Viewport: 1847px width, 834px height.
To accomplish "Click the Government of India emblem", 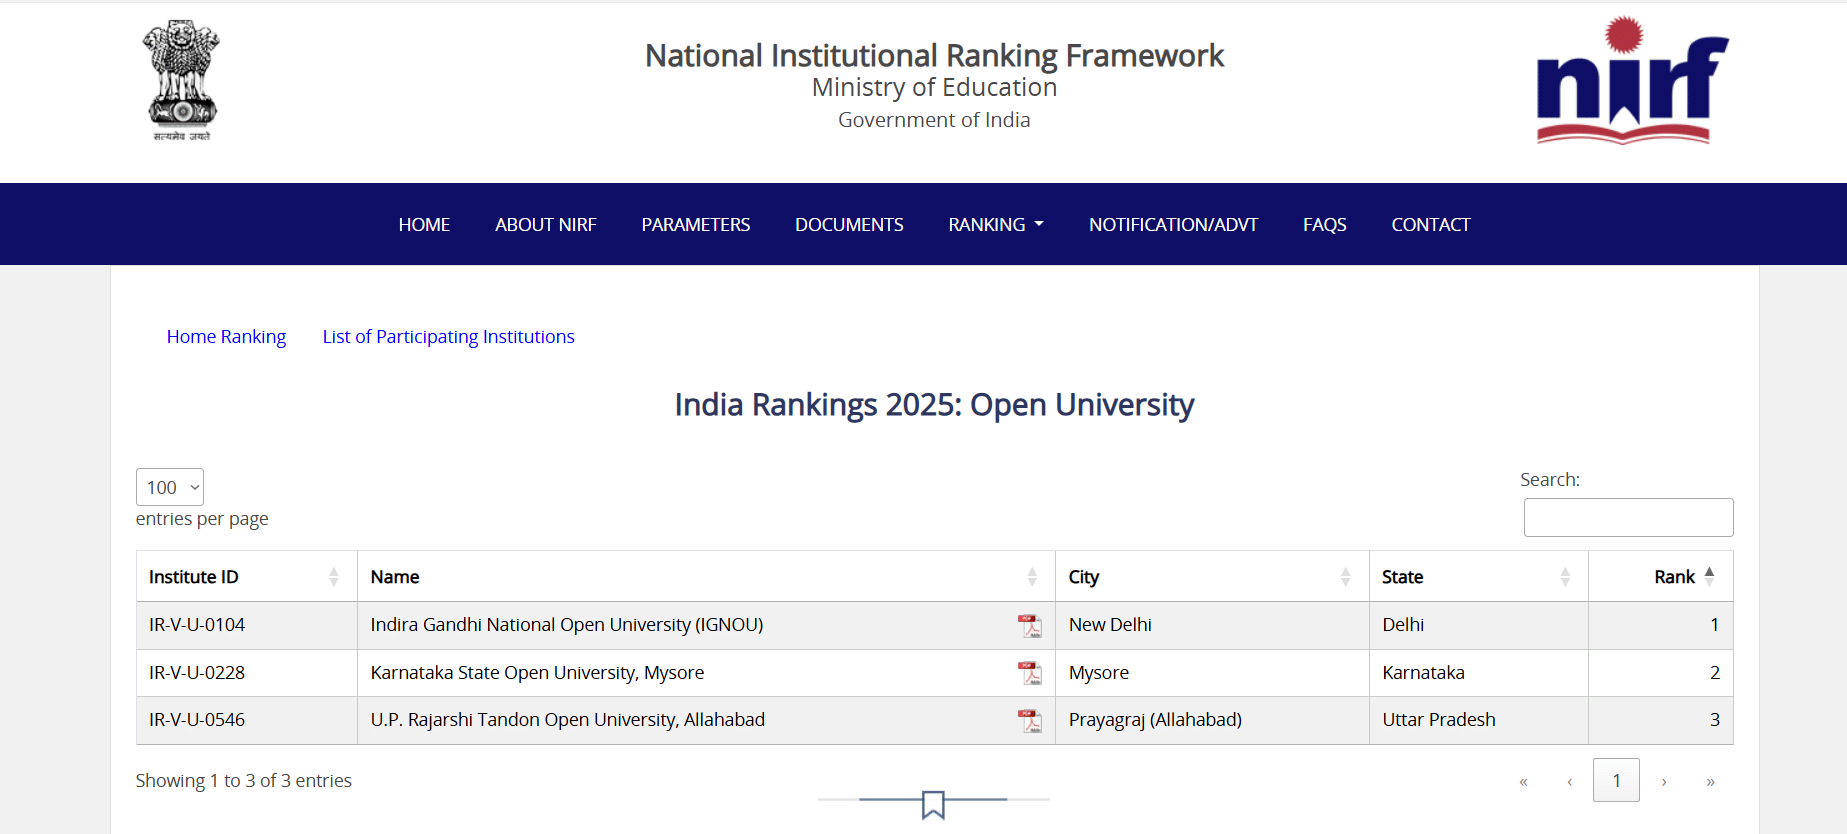I will click(181, 80).
